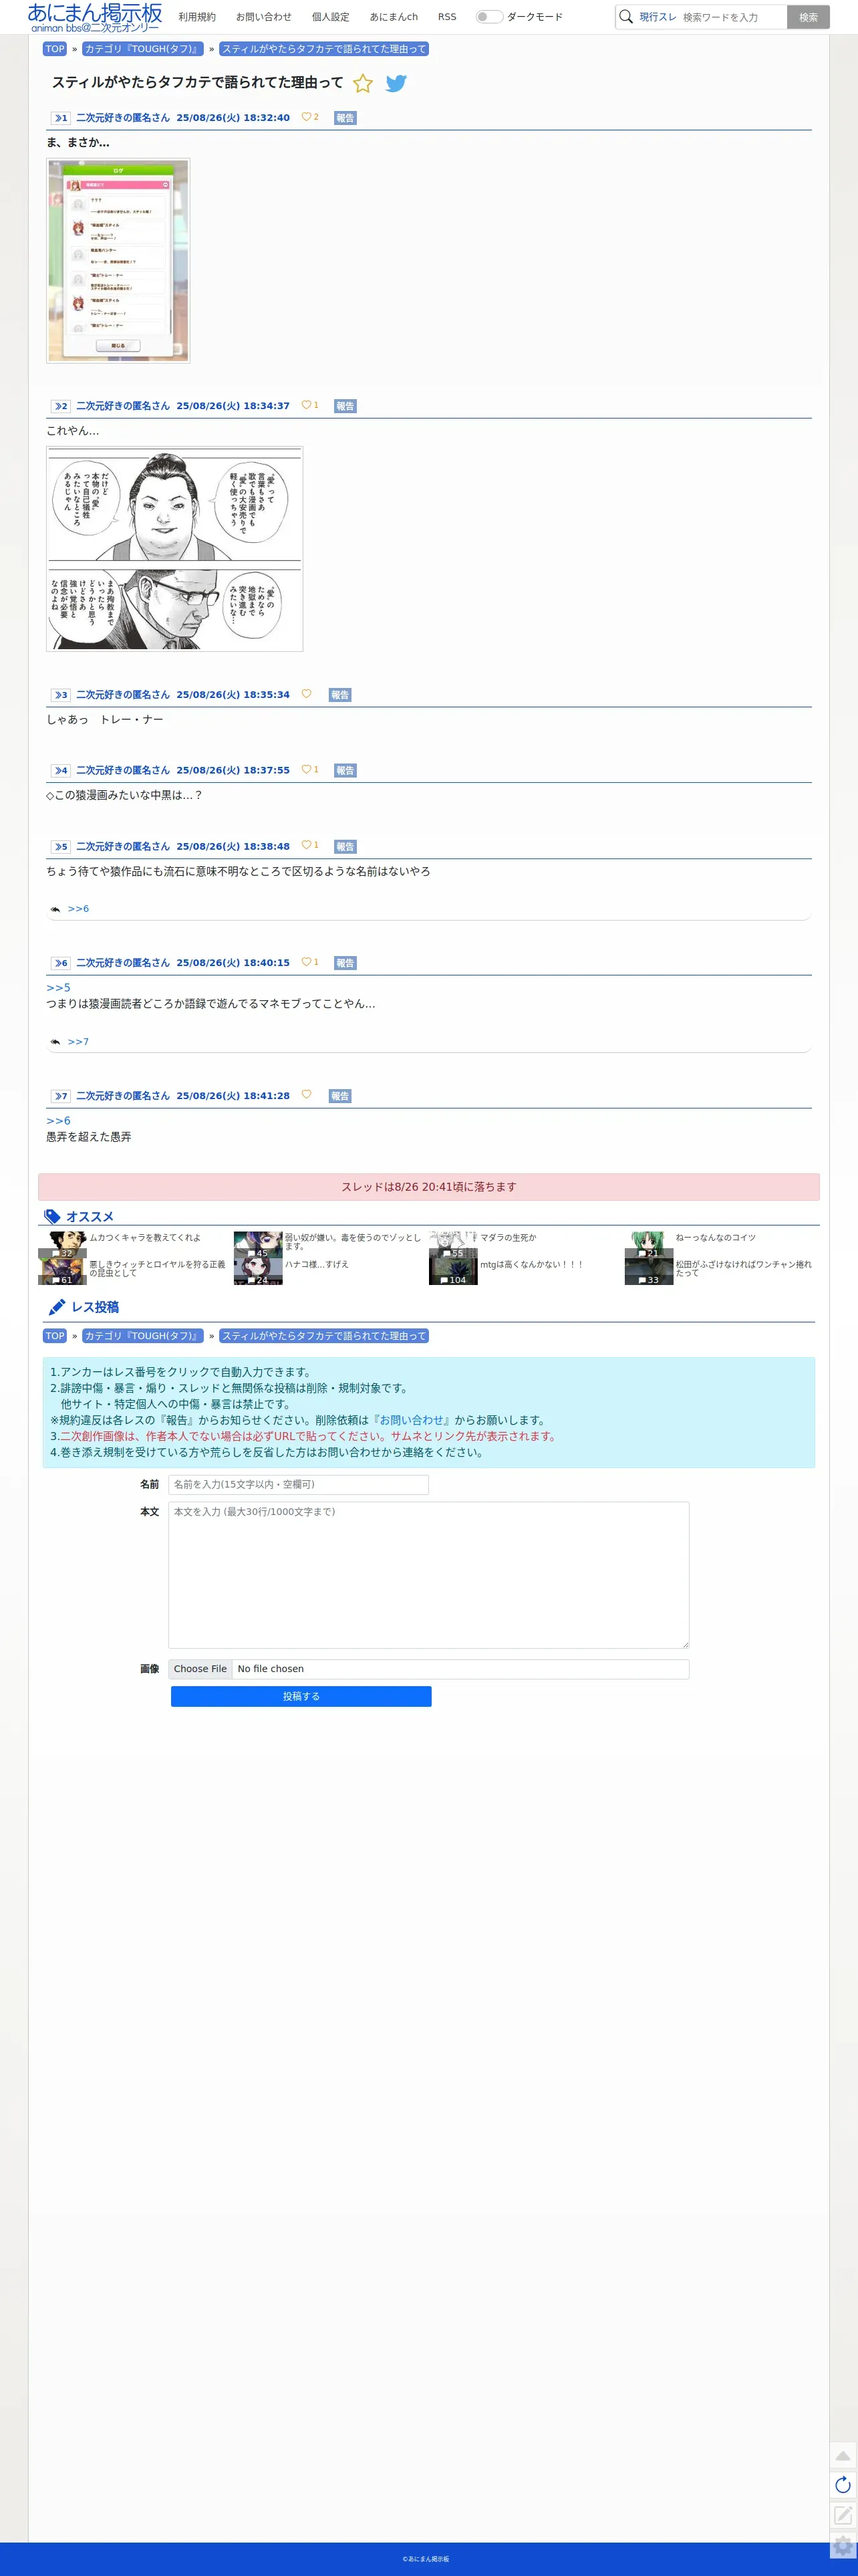Screen dimensions: 858x2576
Task: Click post 1 author 二次元好きの匿名さん
Action: pos(123,118)
